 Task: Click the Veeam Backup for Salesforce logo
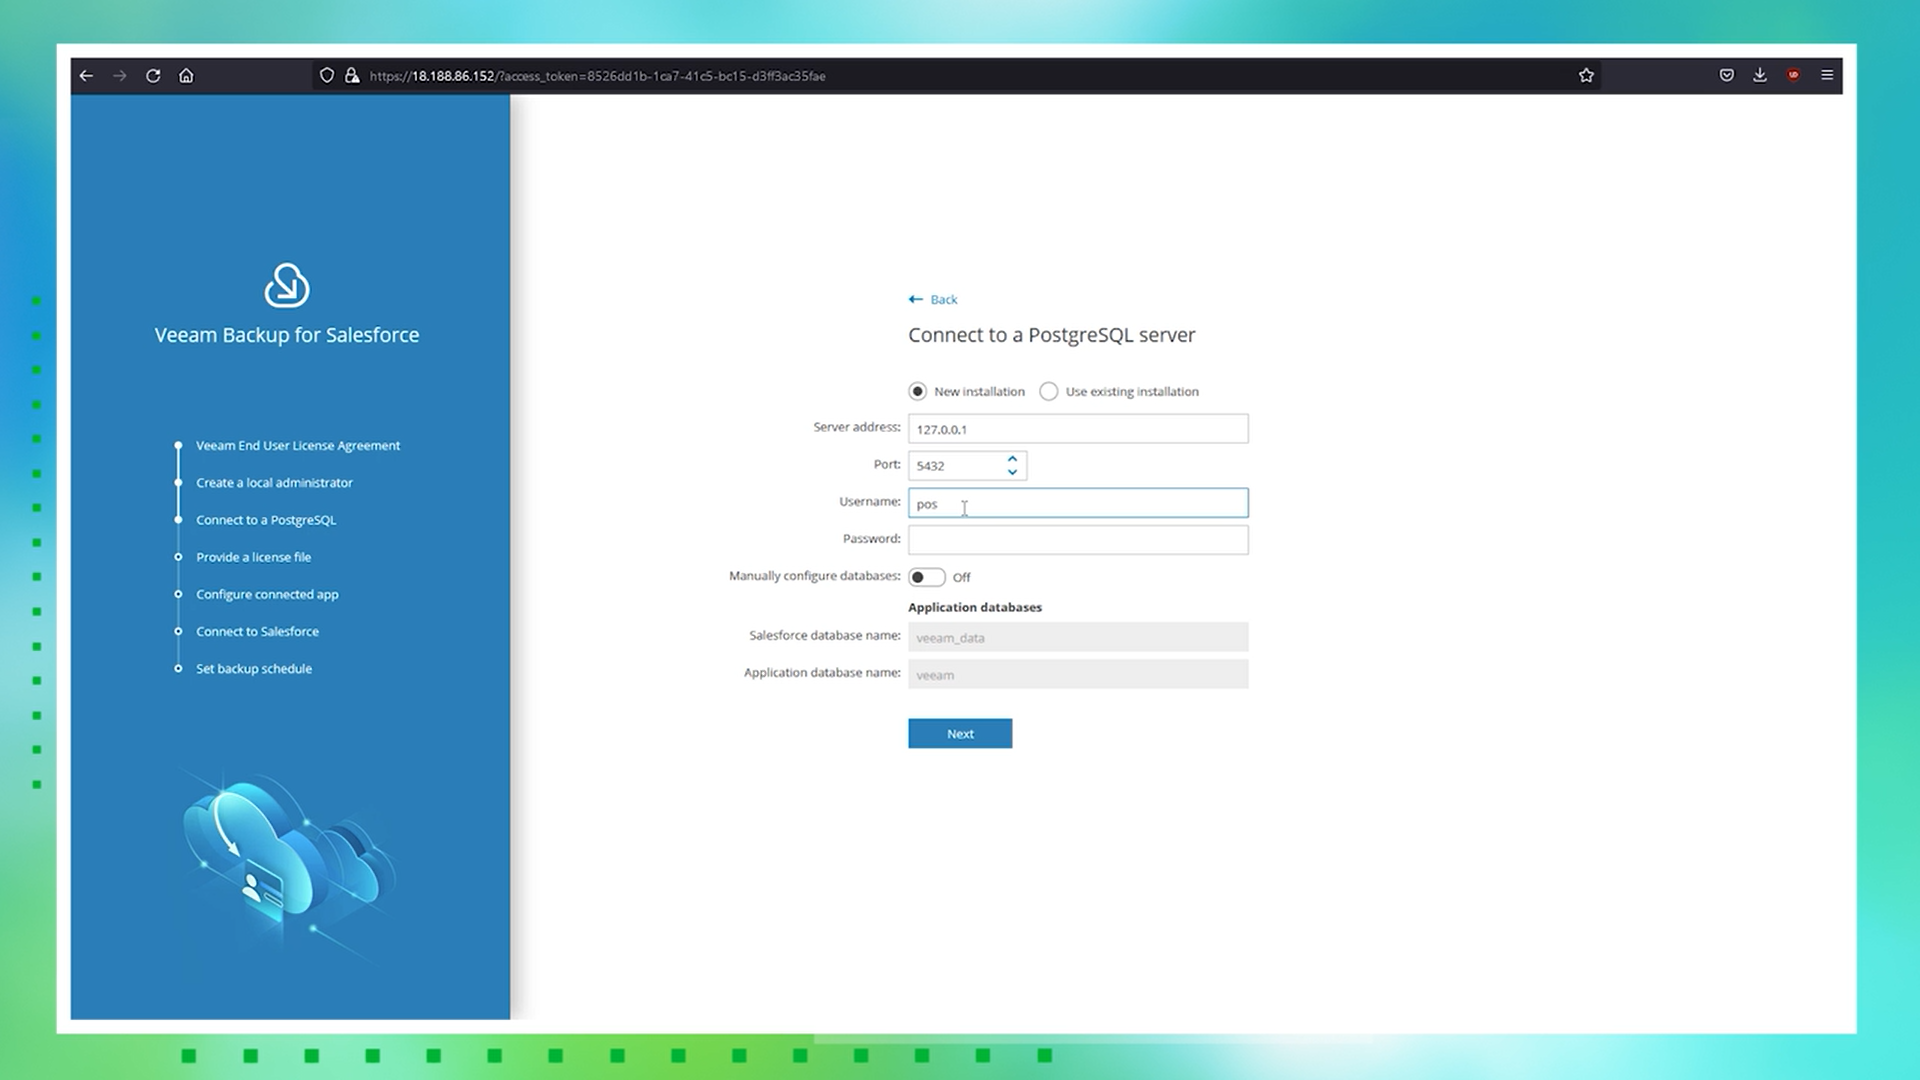[x=287, y=286]
